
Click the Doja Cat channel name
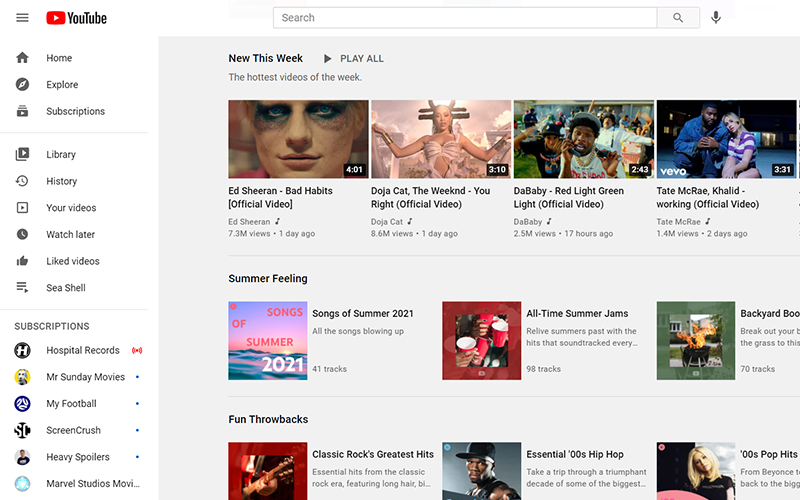click(x=387, y=221)
